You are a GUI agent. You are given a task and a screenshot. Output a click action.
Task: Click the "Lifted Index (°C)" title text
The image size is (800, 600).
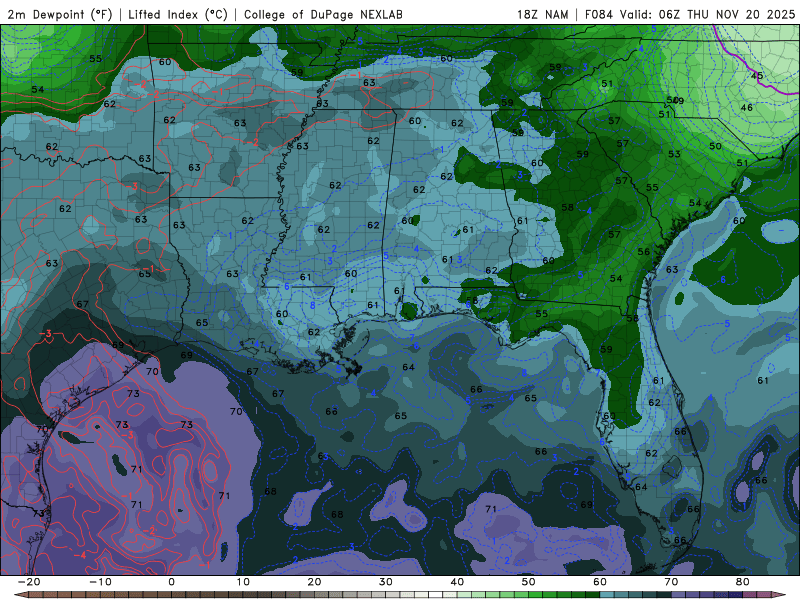[x=178, y=14]
